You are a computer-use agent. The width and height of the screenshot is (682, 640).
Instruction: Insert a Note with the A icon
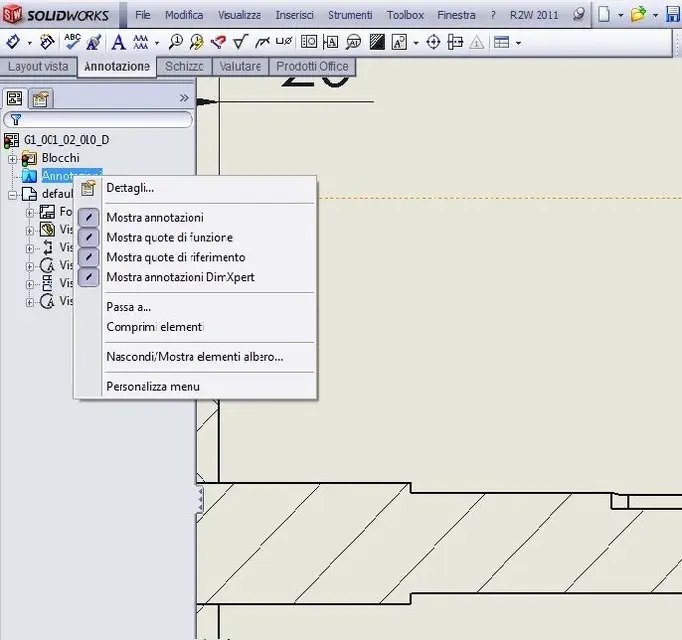[x=118, y=42]
